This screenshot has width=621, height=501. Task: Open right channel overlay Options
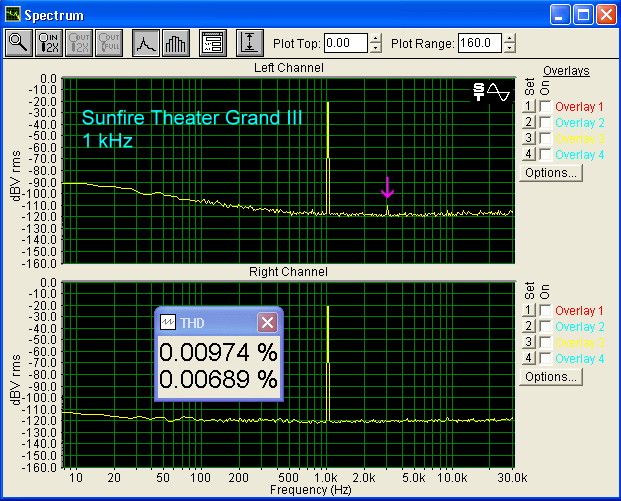tap(551, 377)
